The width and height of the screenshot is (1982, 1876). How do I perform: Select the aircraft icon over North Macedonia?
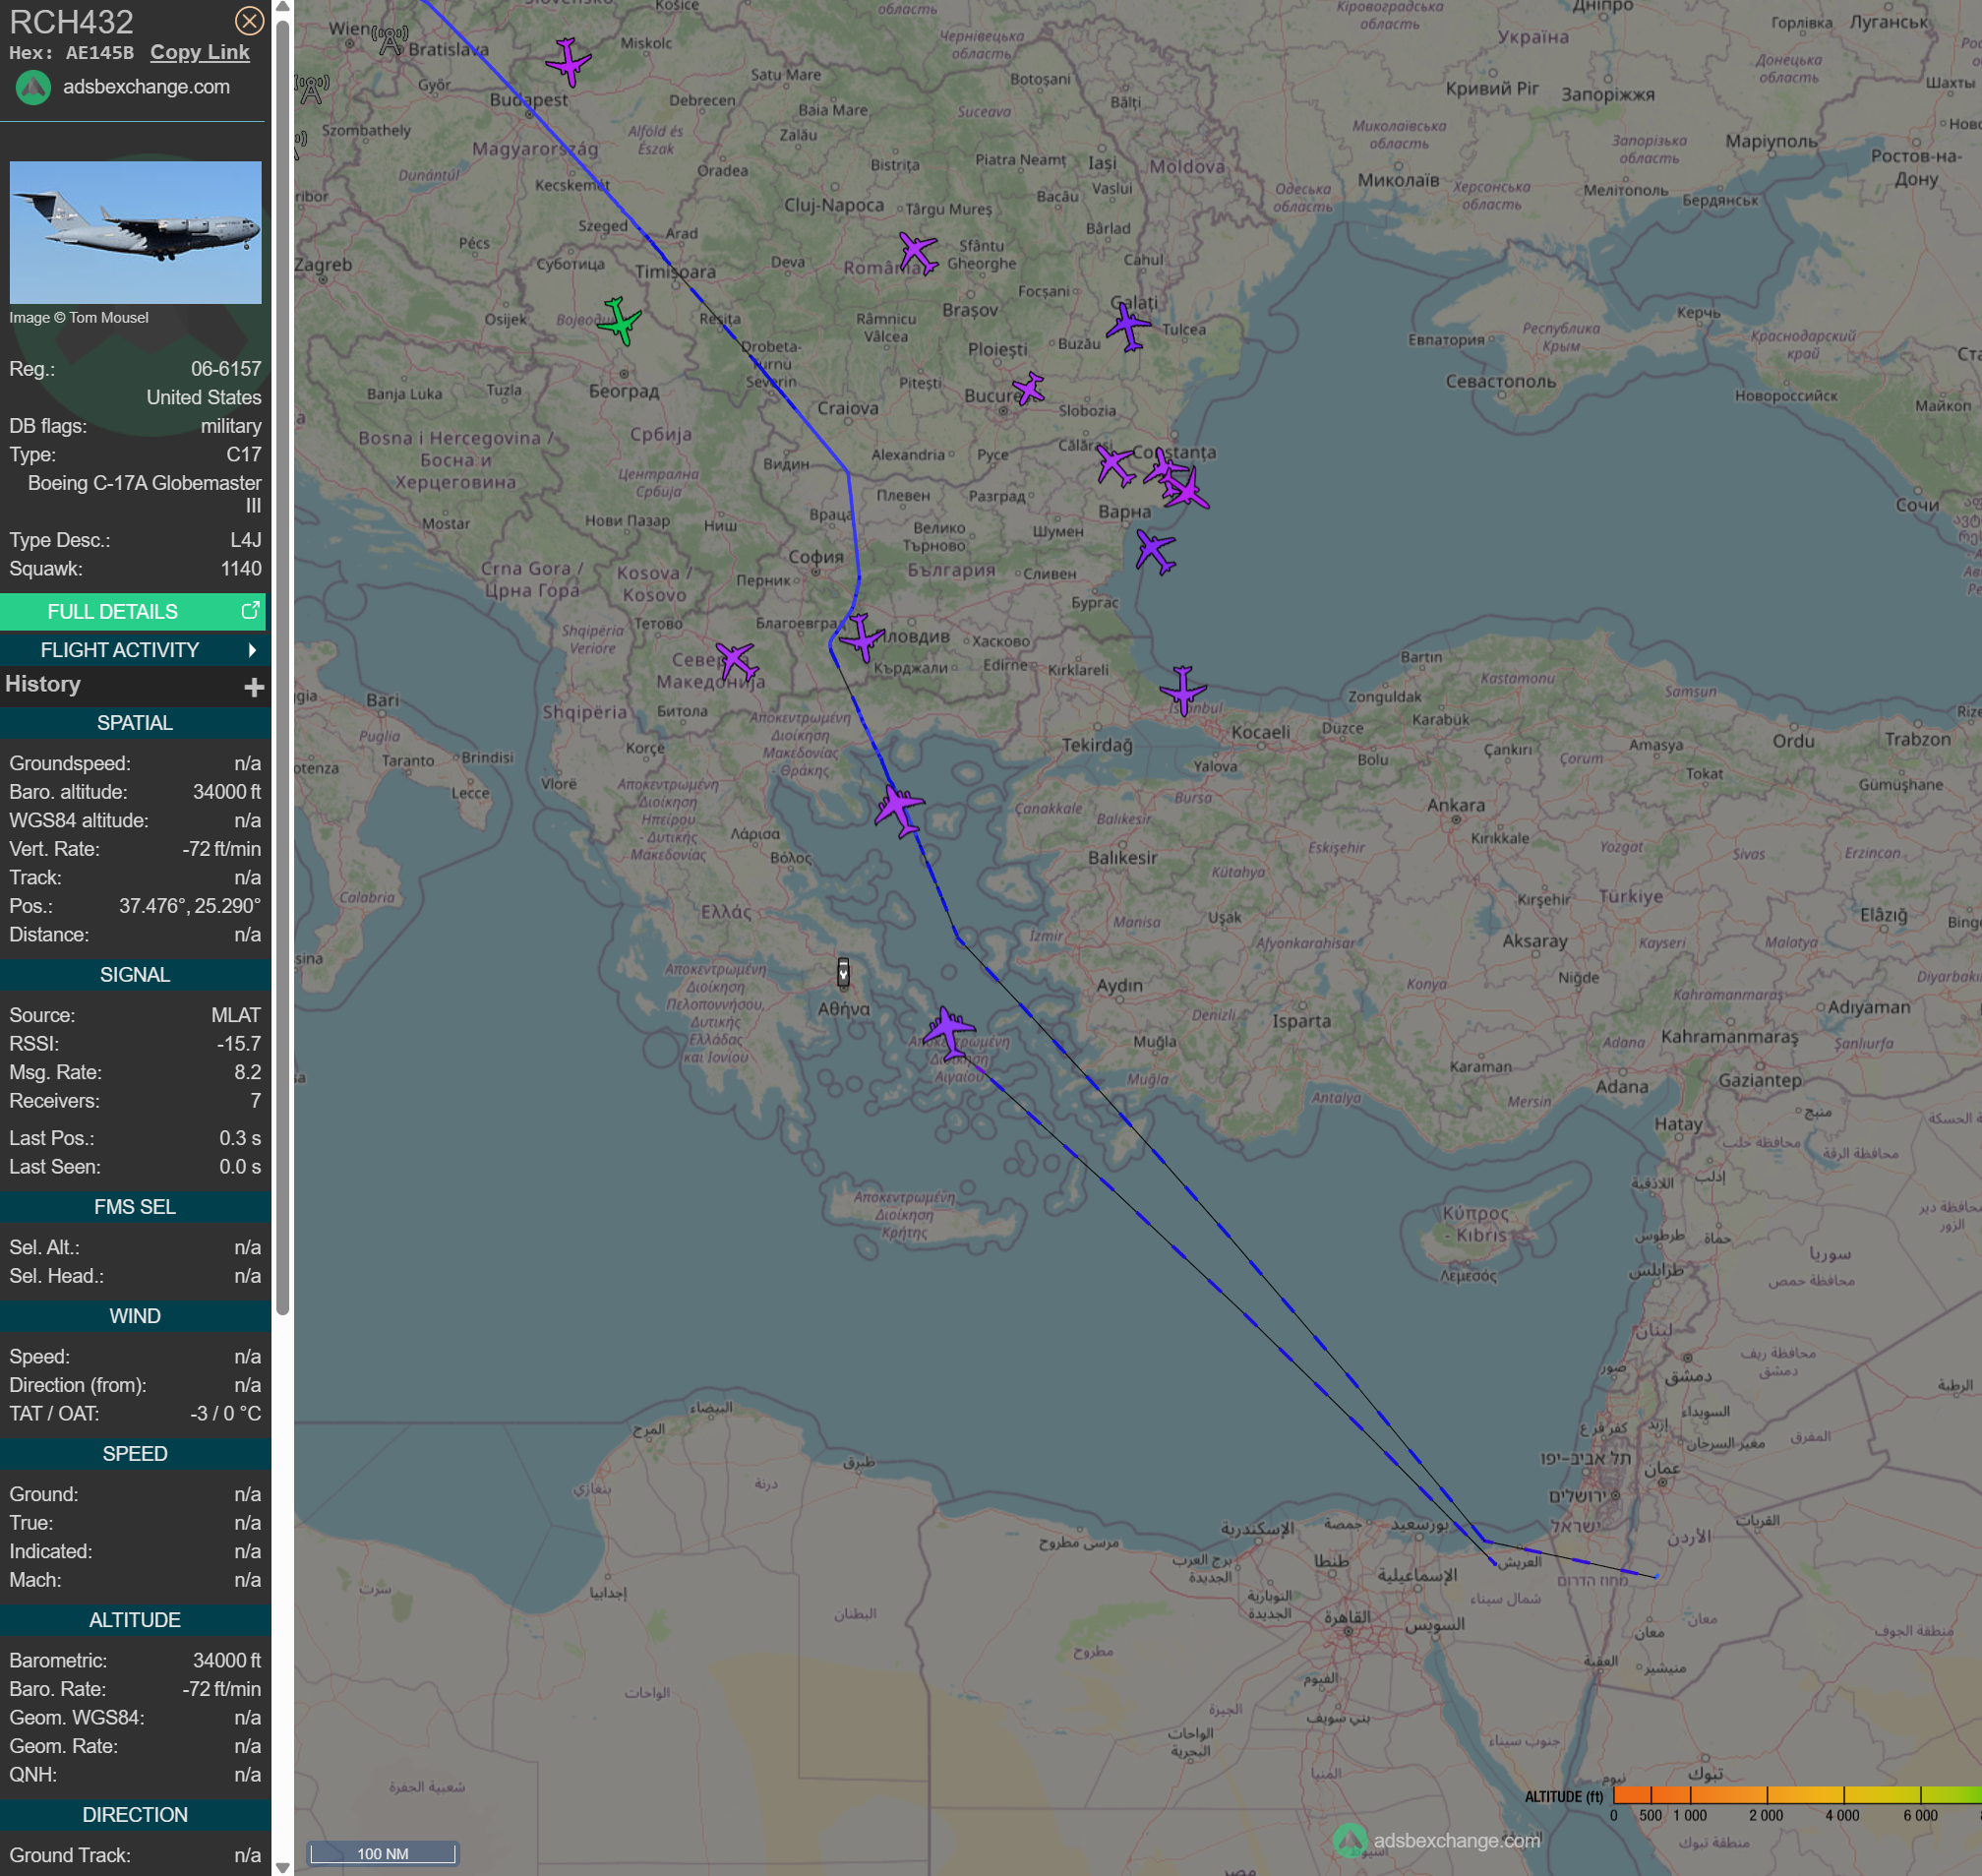(737, 661)
